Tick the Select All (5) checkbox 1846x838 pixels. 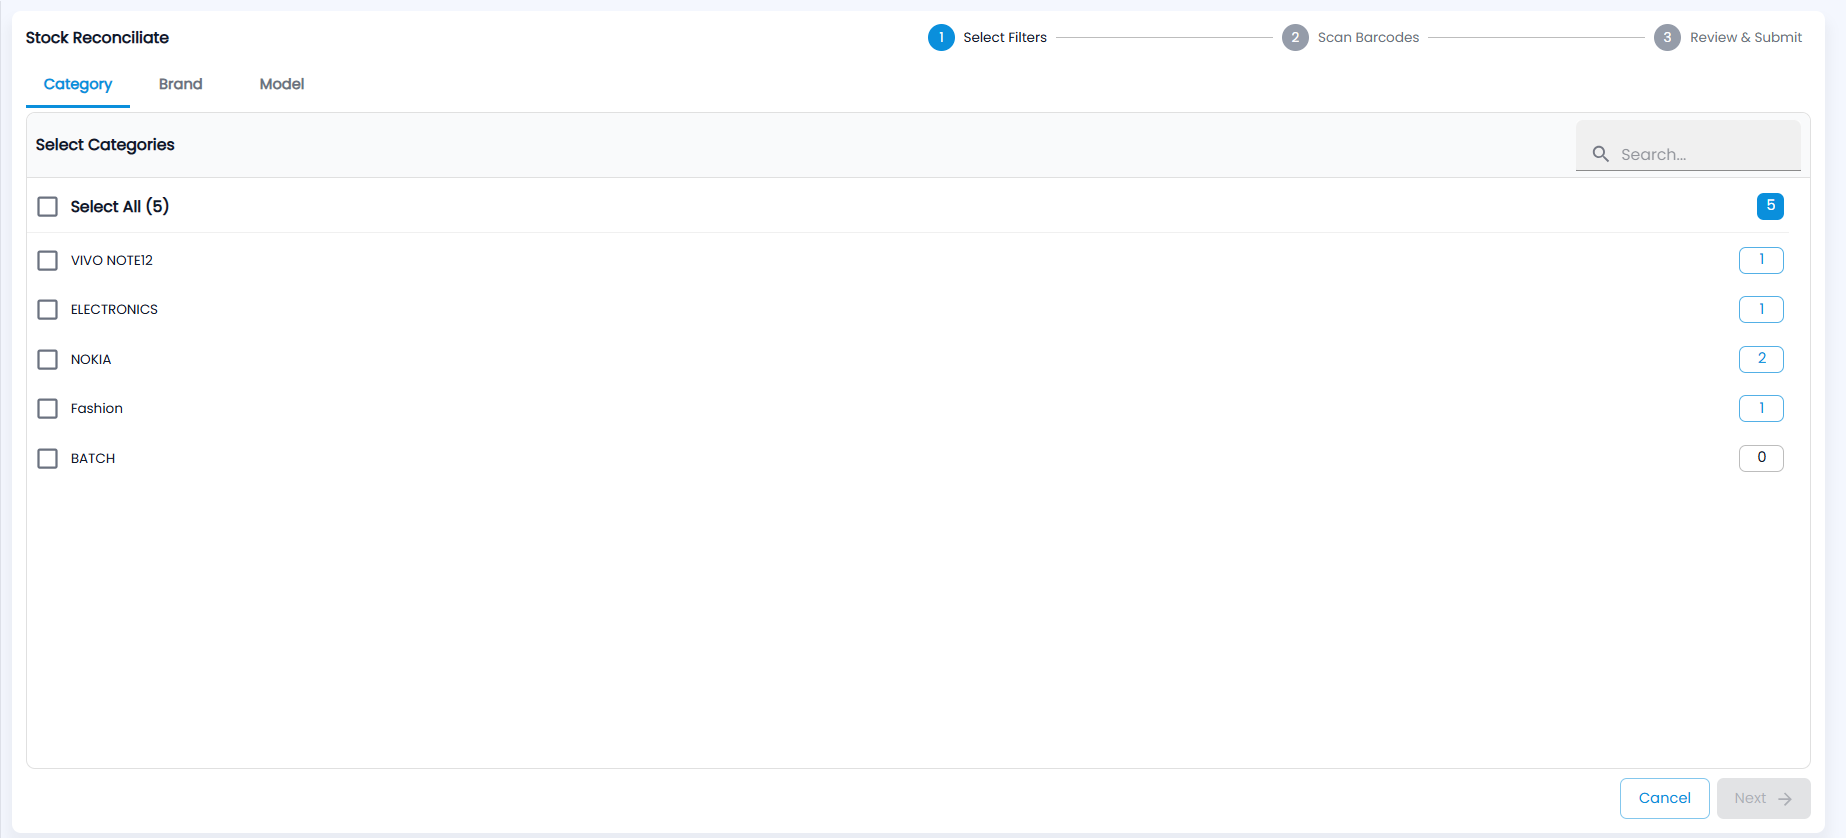(x=47, y=206)
